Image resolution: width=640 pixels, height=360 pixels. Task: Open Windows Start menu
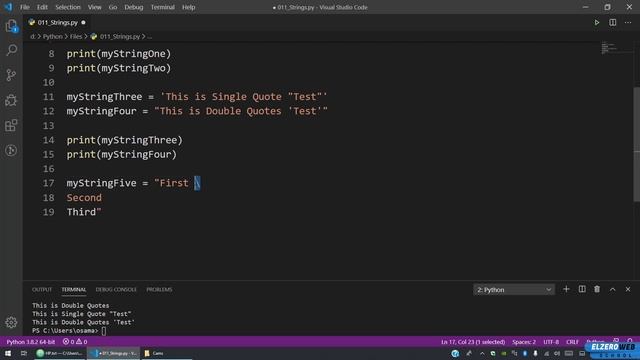pyautogui.click(x=8, y=353)
